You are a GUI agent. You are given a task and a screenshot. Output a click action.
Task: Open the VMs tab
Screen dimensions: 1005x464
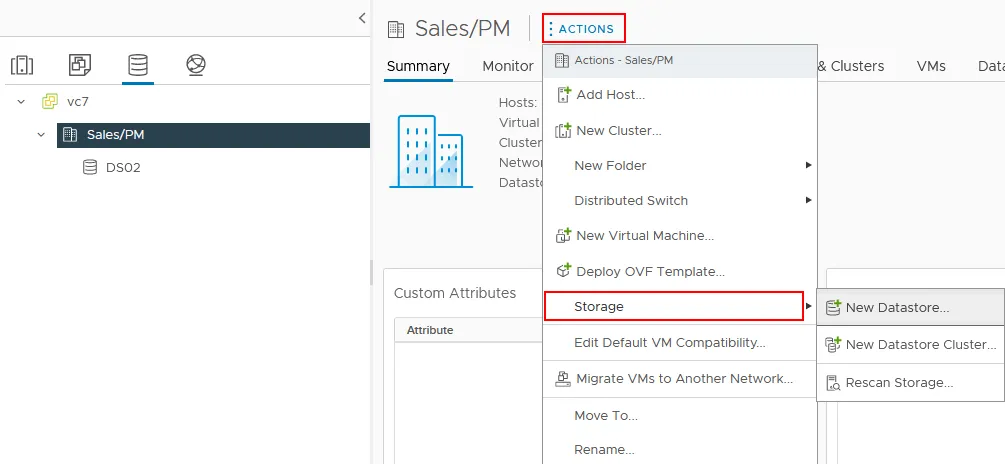click(x=931, y=66)
